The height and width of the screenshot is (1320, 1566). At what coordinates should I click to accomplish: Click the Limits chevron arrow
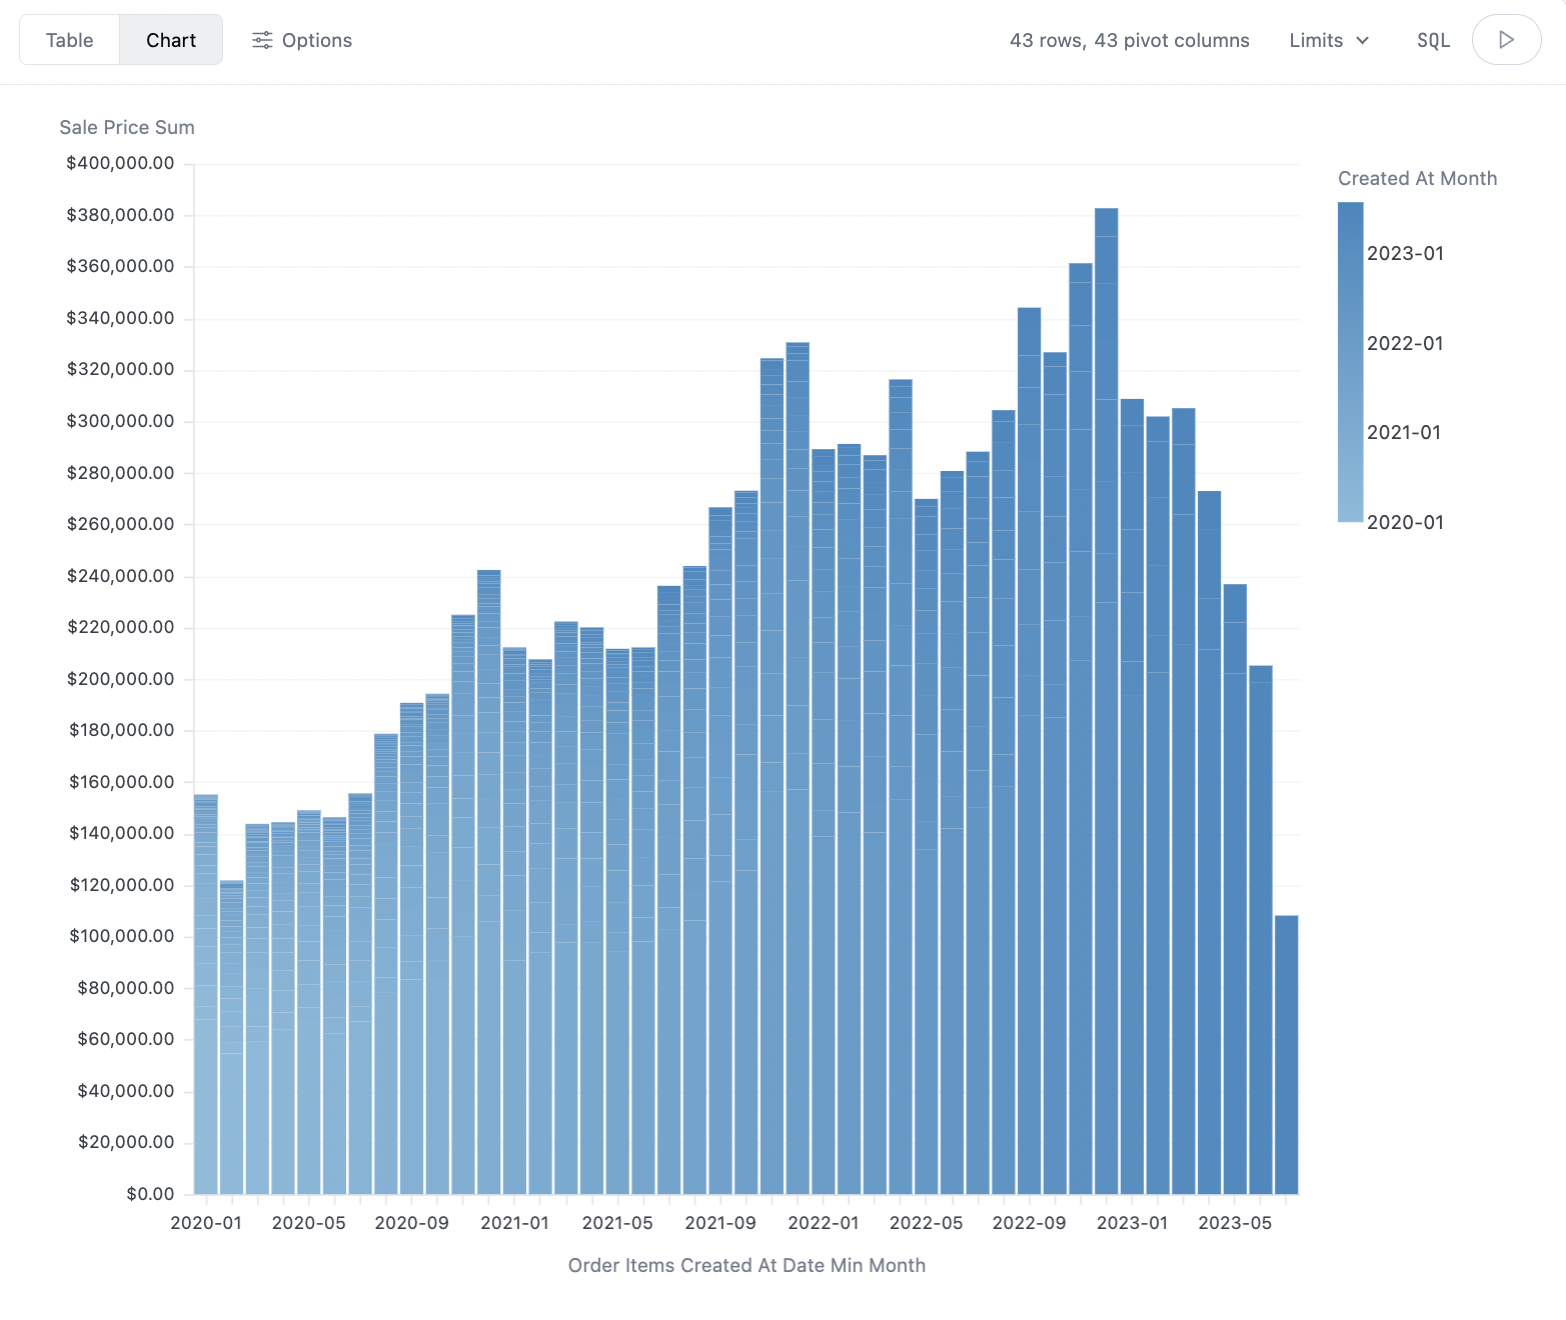1362,41
